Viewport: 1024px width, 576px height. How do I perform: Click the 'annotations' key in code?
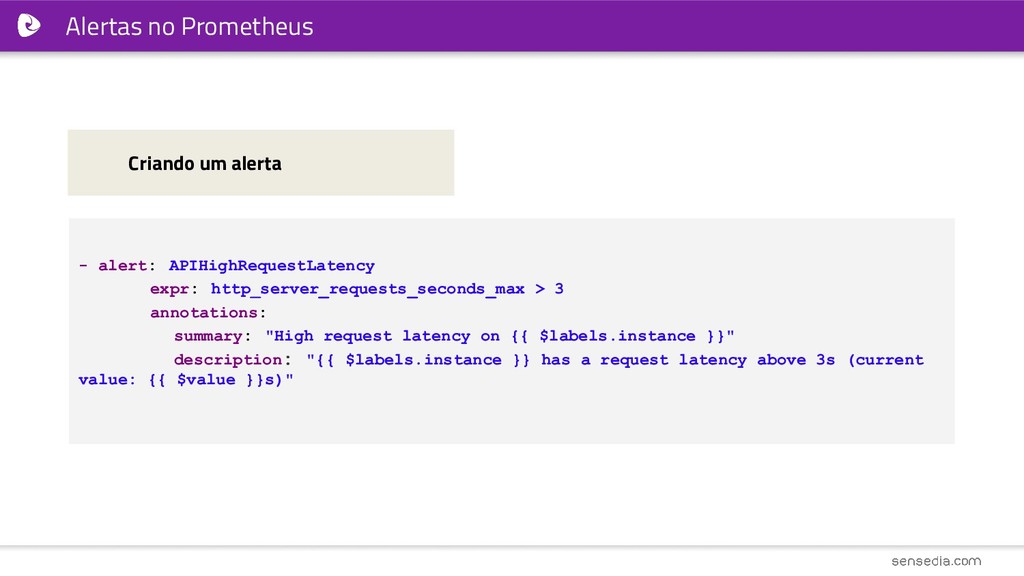click(204, 313)
